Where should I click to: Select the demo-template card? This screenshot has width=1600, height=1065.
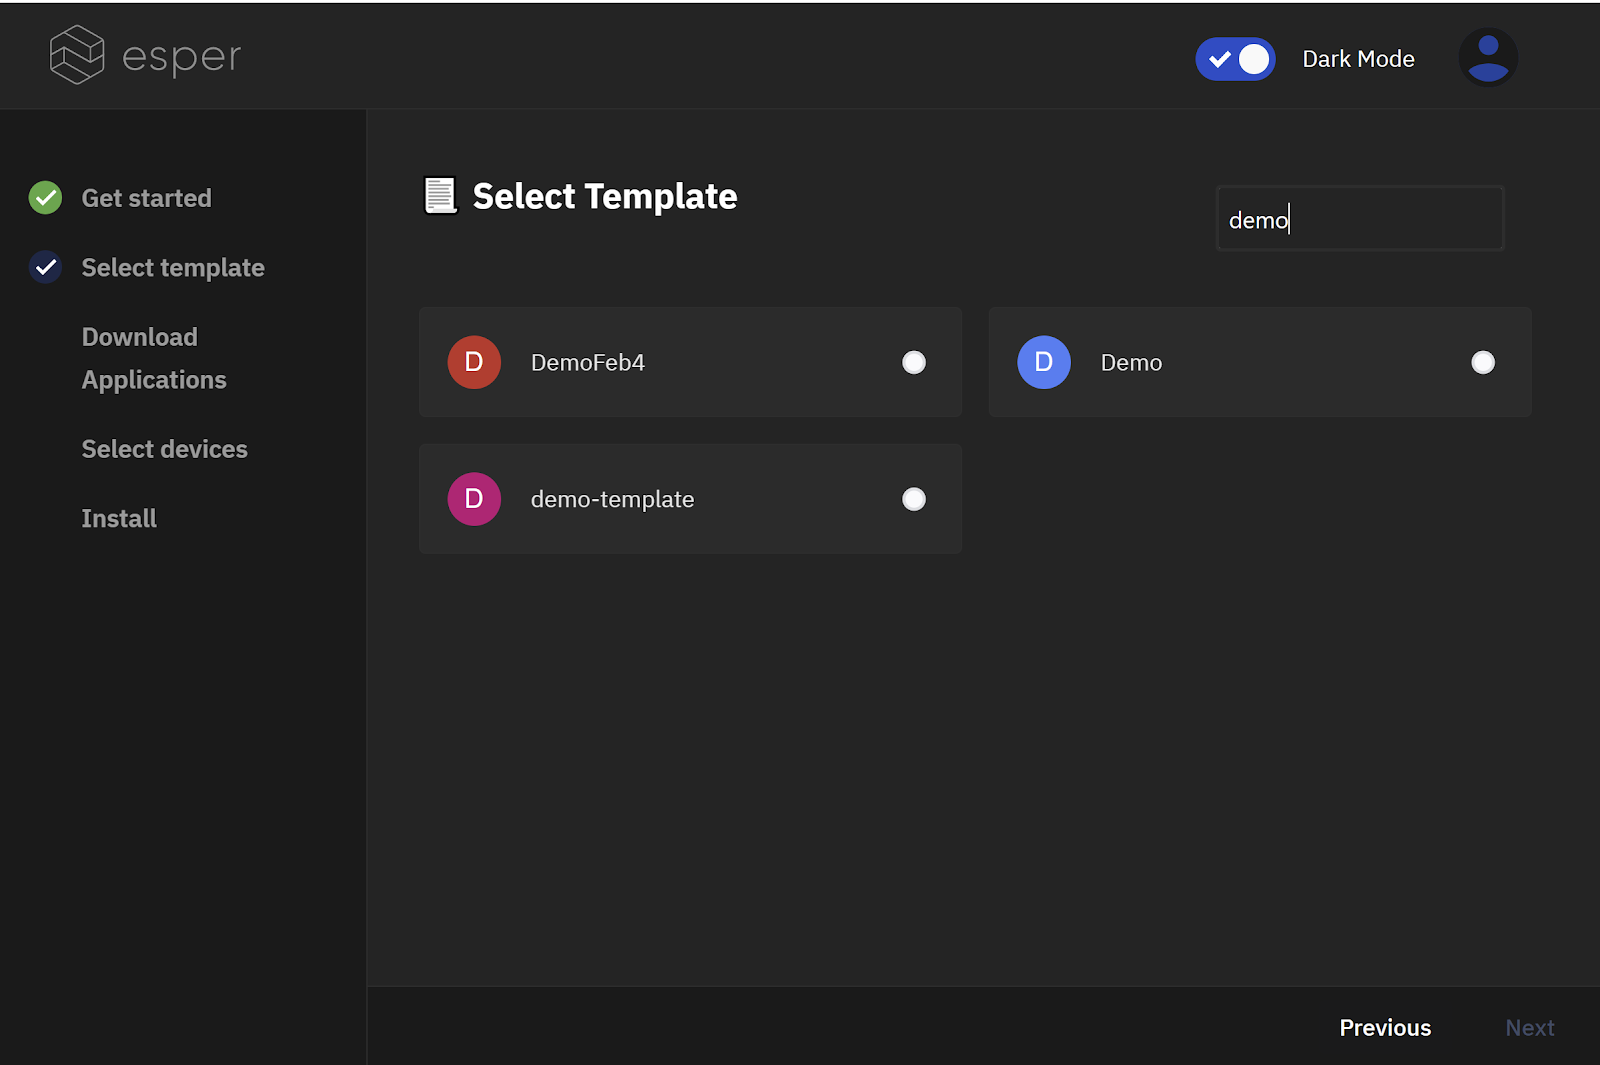pos(690,499)
